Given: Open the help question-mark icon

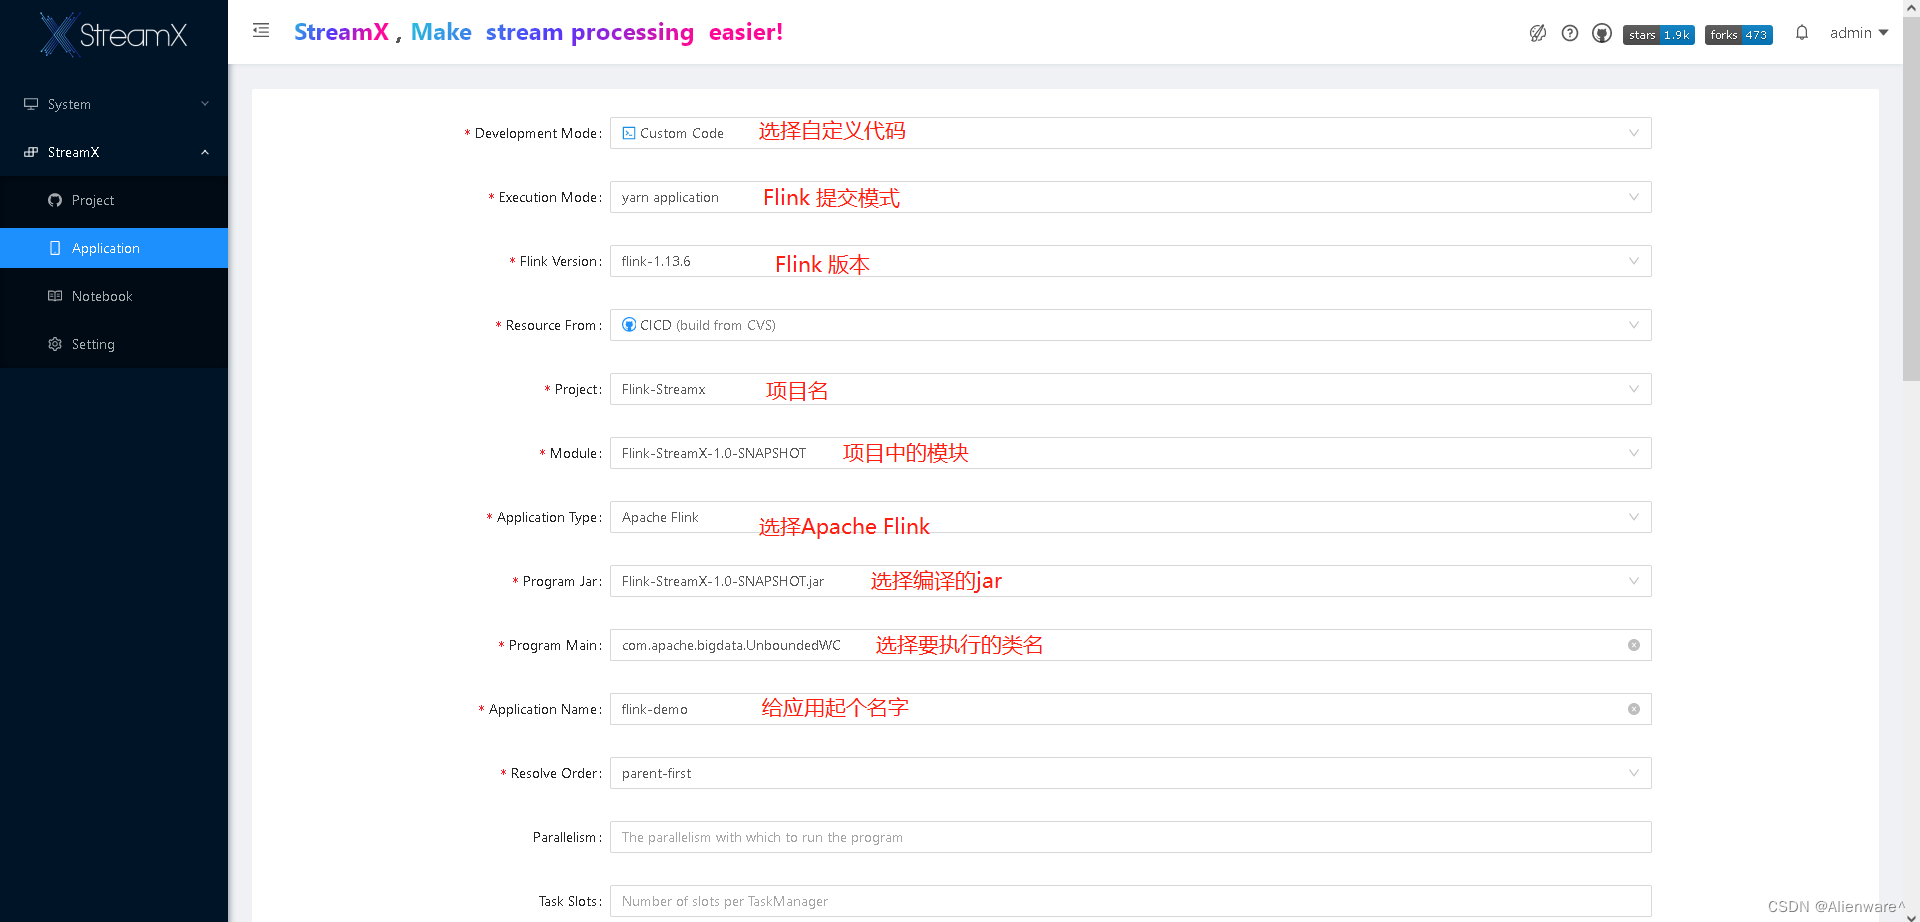Looking at the screenshot, I should pos(1570,33).
